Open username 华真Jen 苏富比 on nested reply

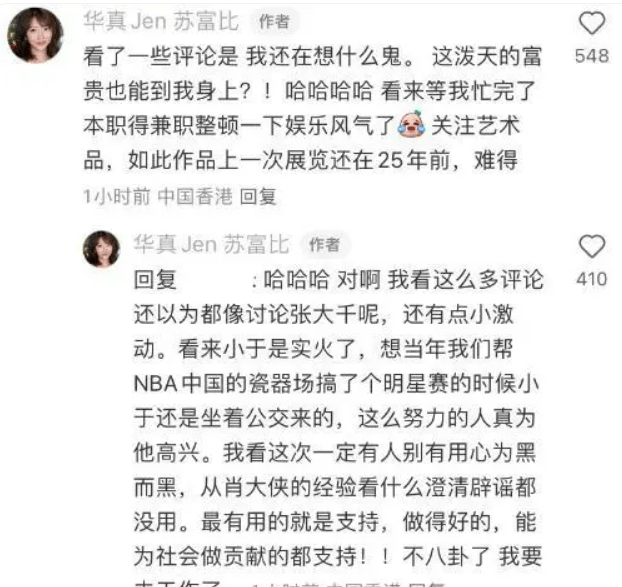click(x=211, y=244)
